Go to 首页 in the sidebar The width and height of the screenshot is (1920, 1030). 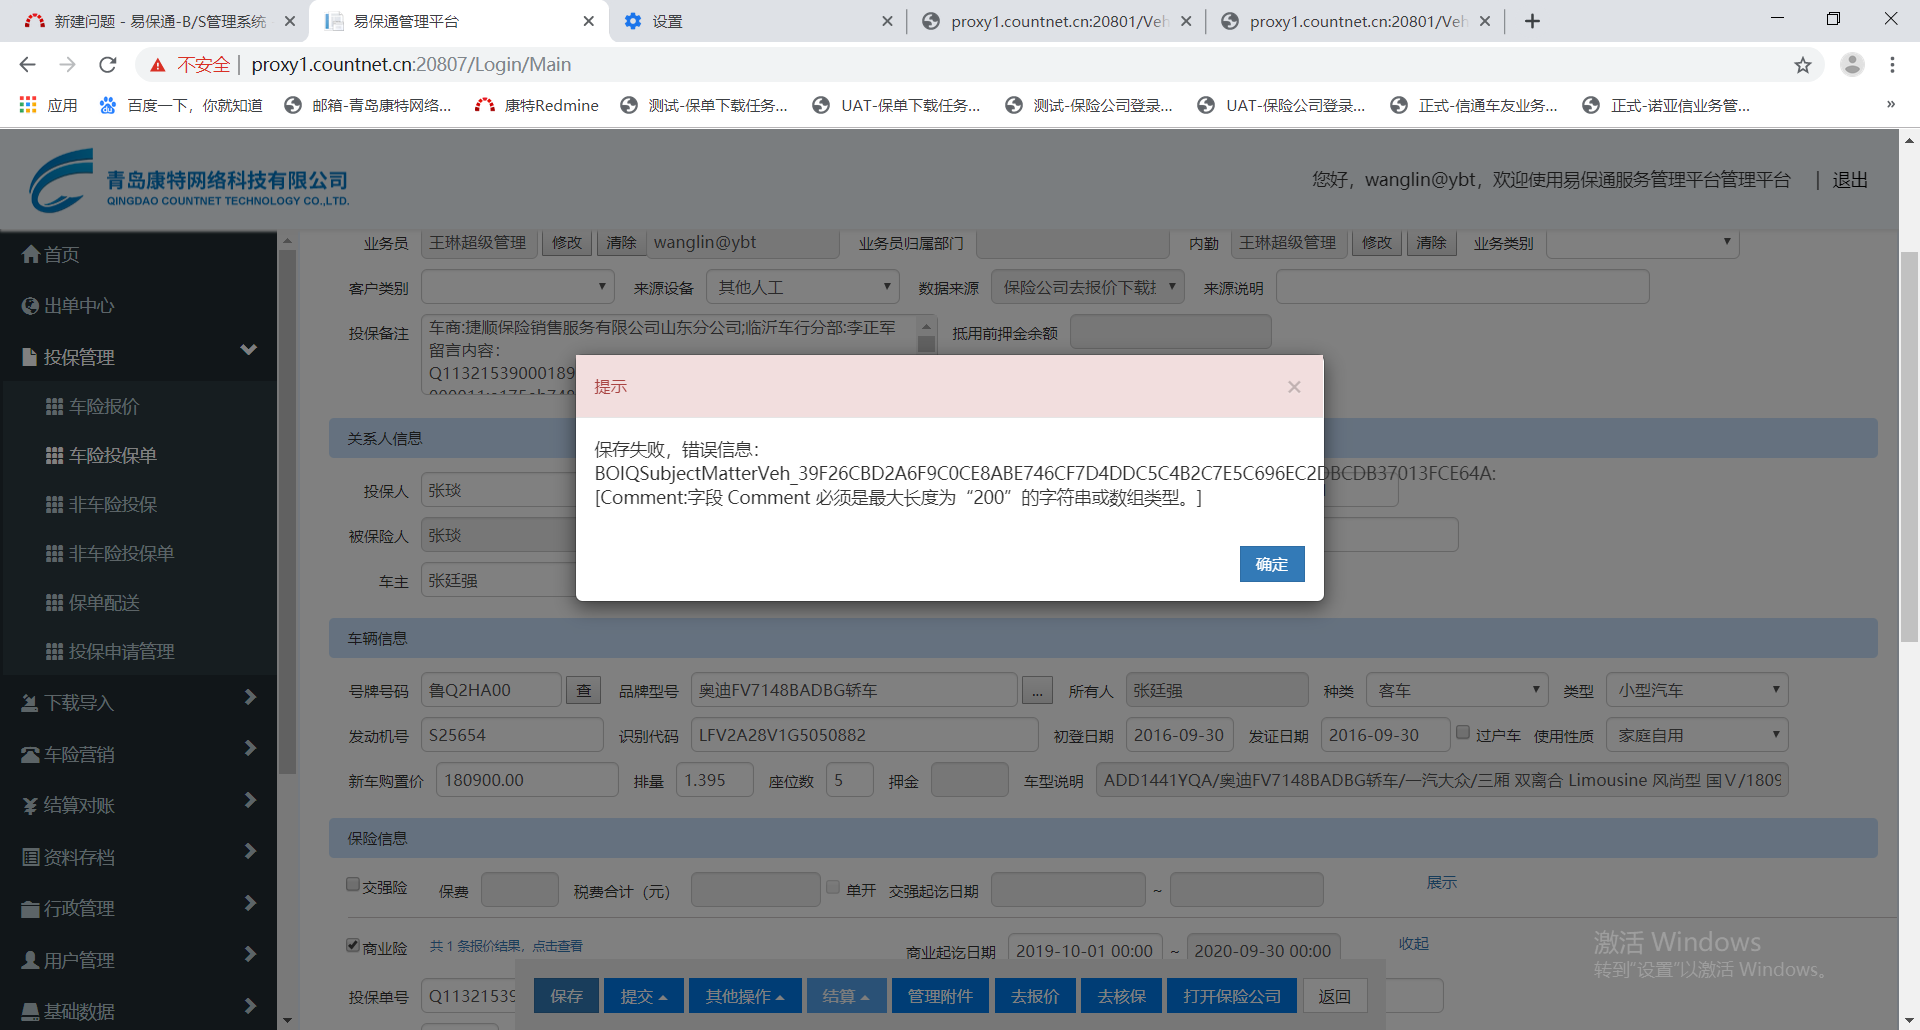50,255
